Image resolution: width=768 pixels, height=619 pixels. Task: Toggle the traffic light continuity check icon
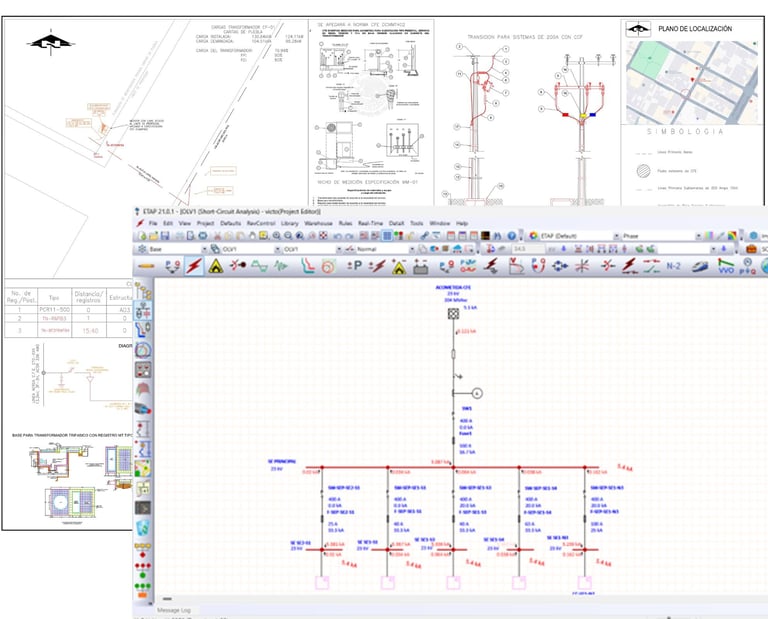pyautogui.click(x=398, y=236)
